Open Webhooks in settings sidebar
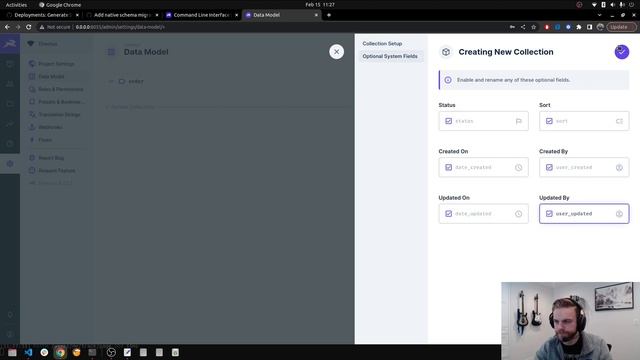Screen dimensions: 640x360 50,127
